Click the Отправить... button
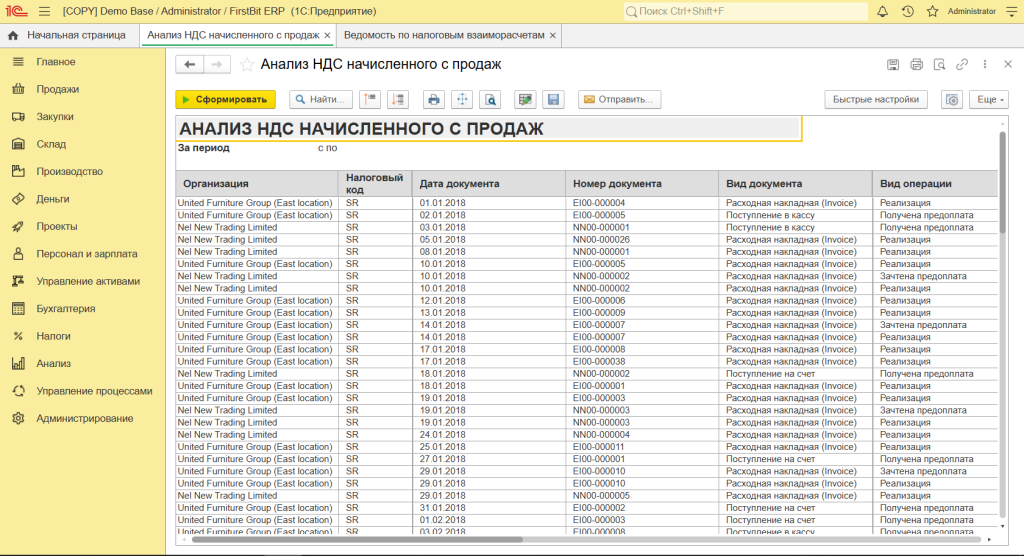Image resolution: width=1024 pixels, height=556 pixels. (x=619, y=99)
